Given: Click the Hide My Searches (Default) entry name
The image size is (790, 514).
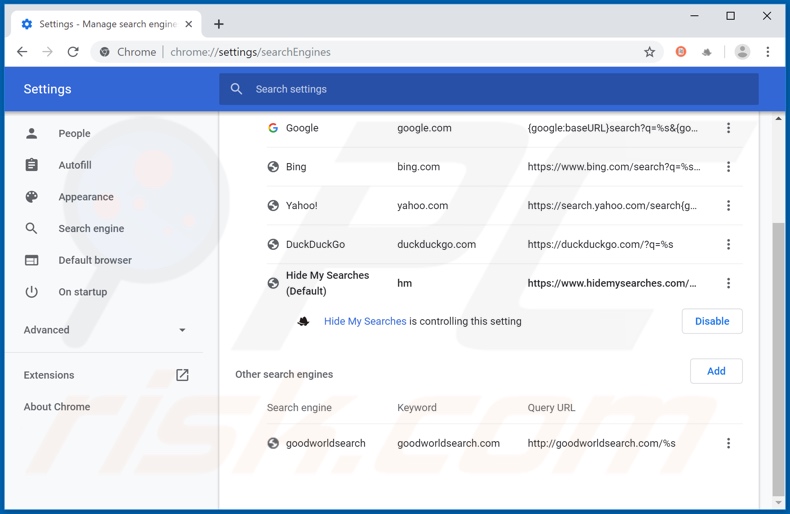Looking at the screenshot, I should [x=327, y=283].
